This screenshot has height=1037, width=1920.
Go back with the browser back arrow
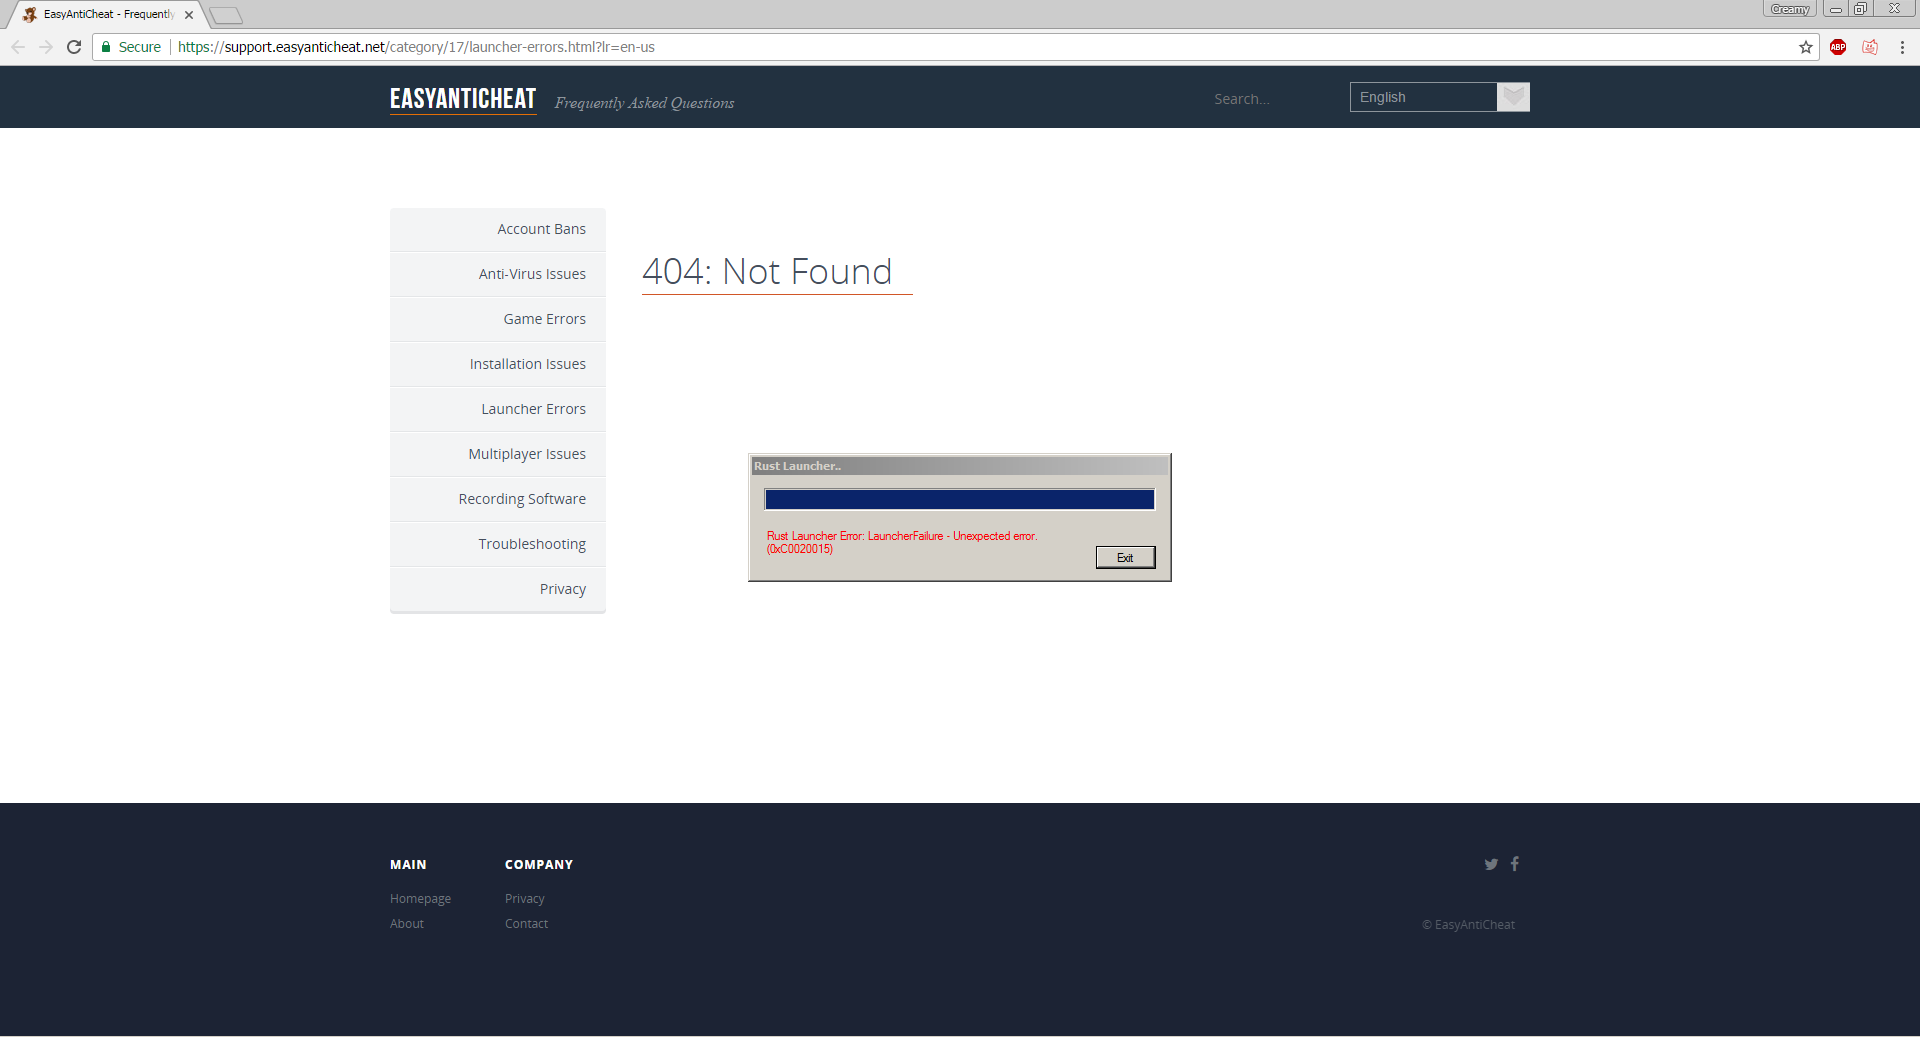[18, 47]
